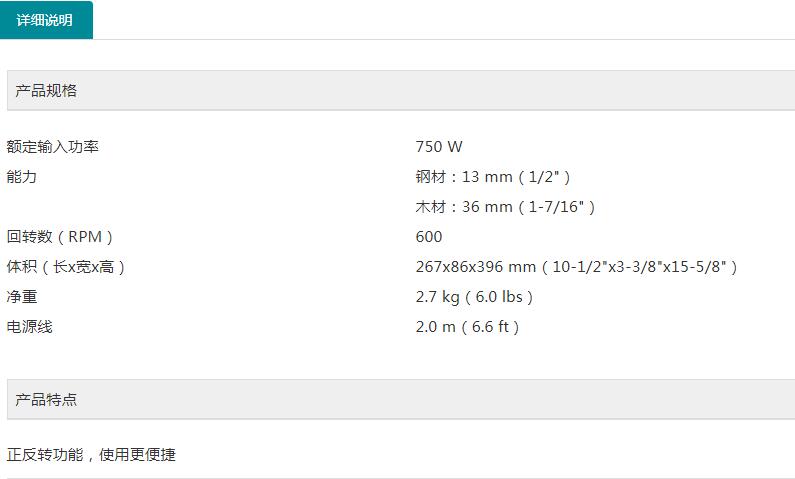Select the 电源线 label

tap(29, 327)
